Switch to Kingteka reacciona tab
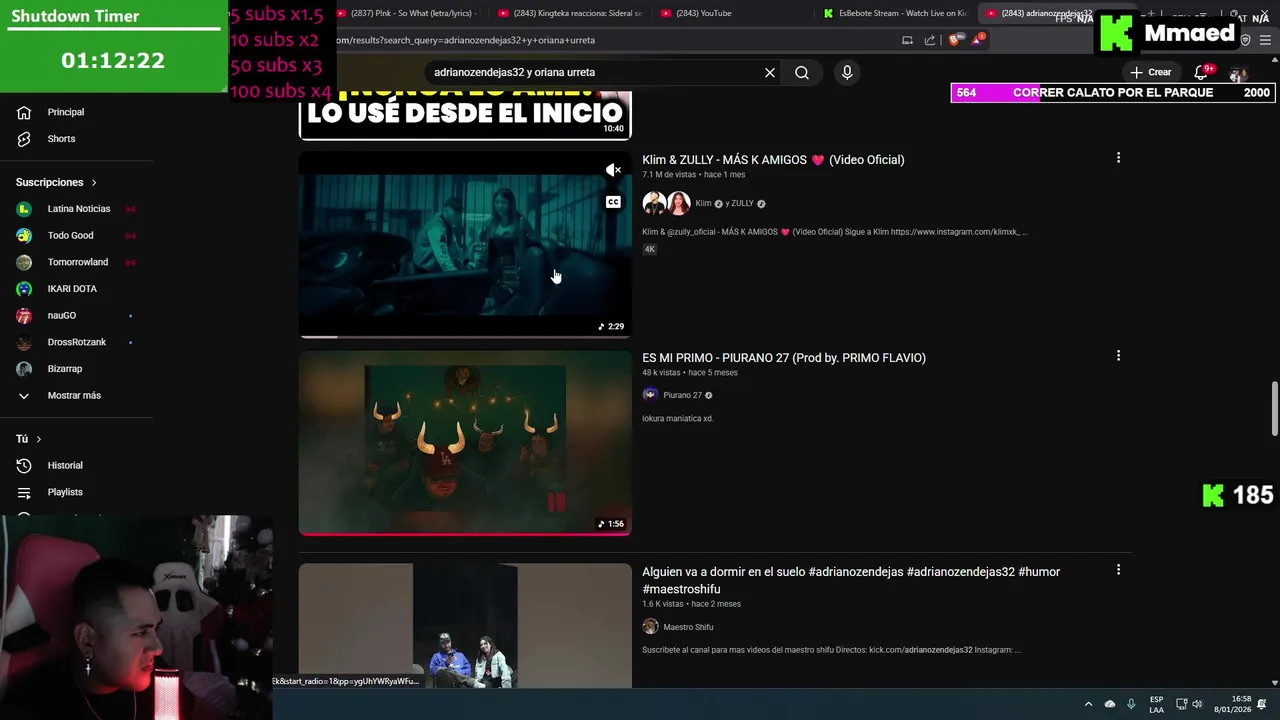The height and width of the screenshot is (720, 1280). tap(570, 13)
